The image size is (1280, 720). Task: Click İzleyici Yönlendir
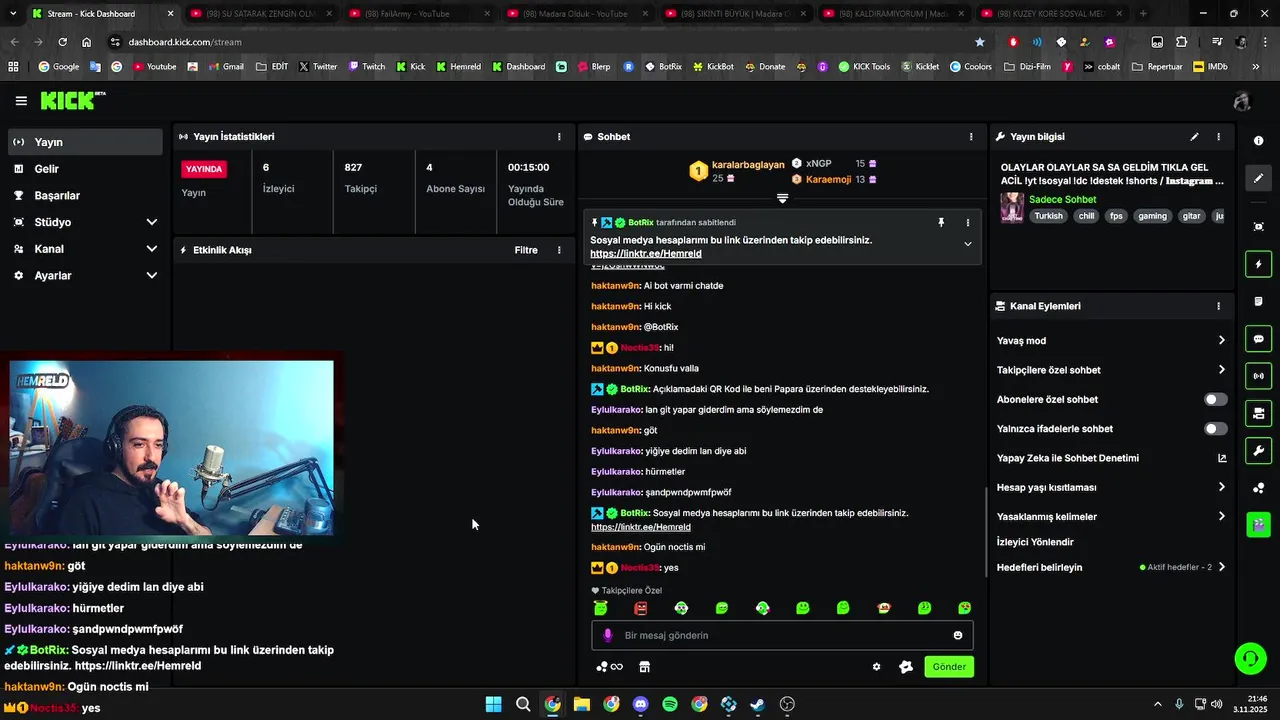1035,542
